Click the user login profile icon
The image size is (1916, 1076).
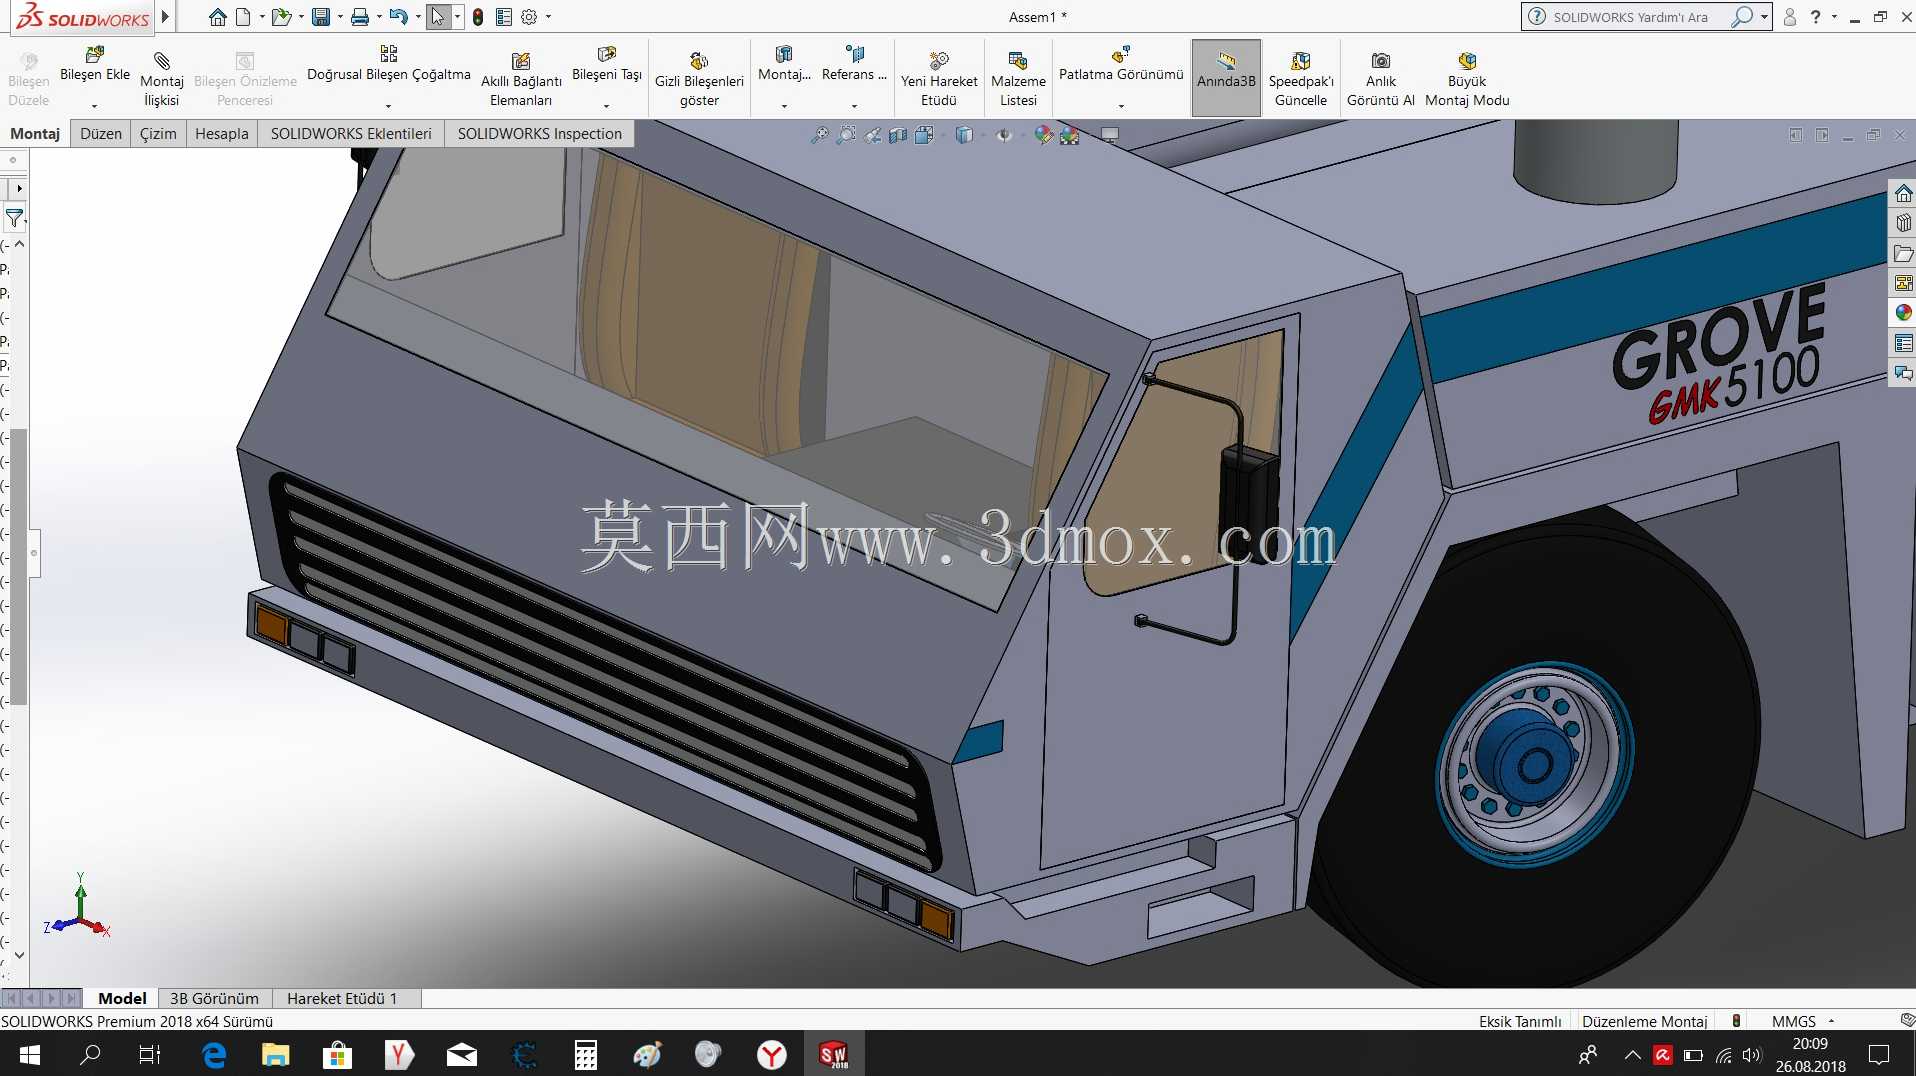(1790, 17)
